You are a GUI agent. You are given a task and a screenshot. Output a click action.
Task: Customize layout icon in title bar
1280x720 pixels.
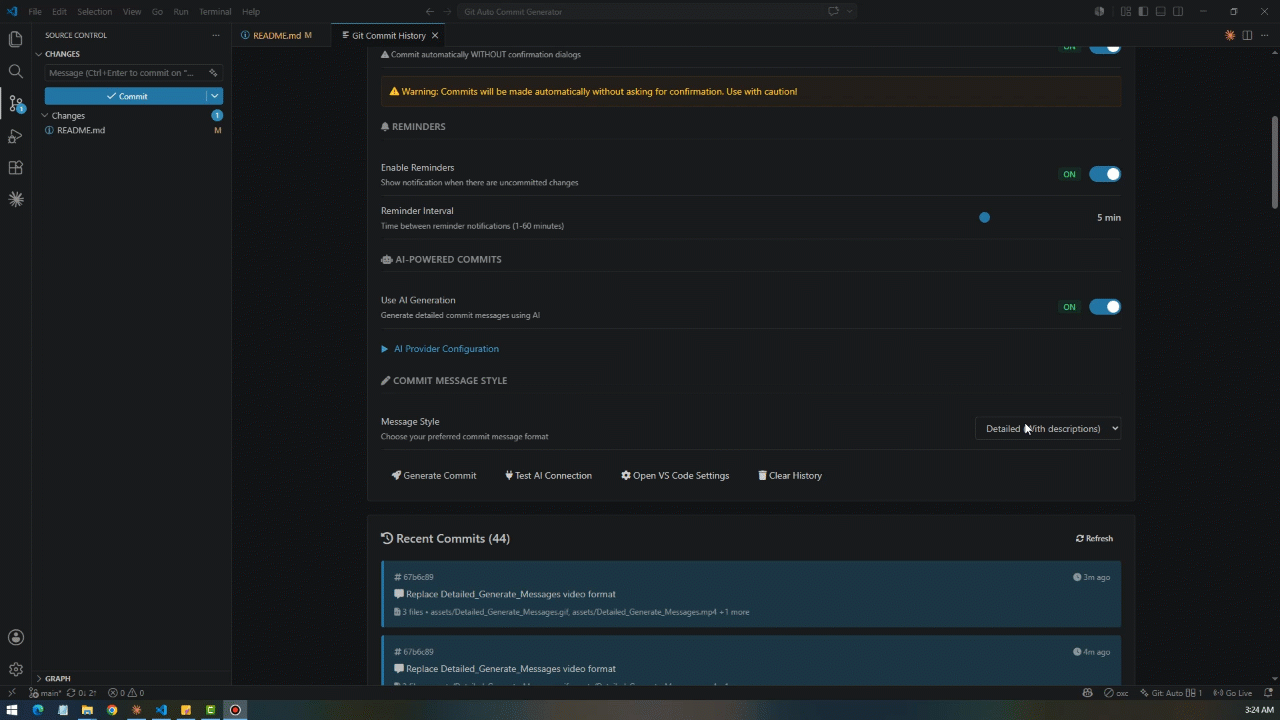click(1126, 11)
